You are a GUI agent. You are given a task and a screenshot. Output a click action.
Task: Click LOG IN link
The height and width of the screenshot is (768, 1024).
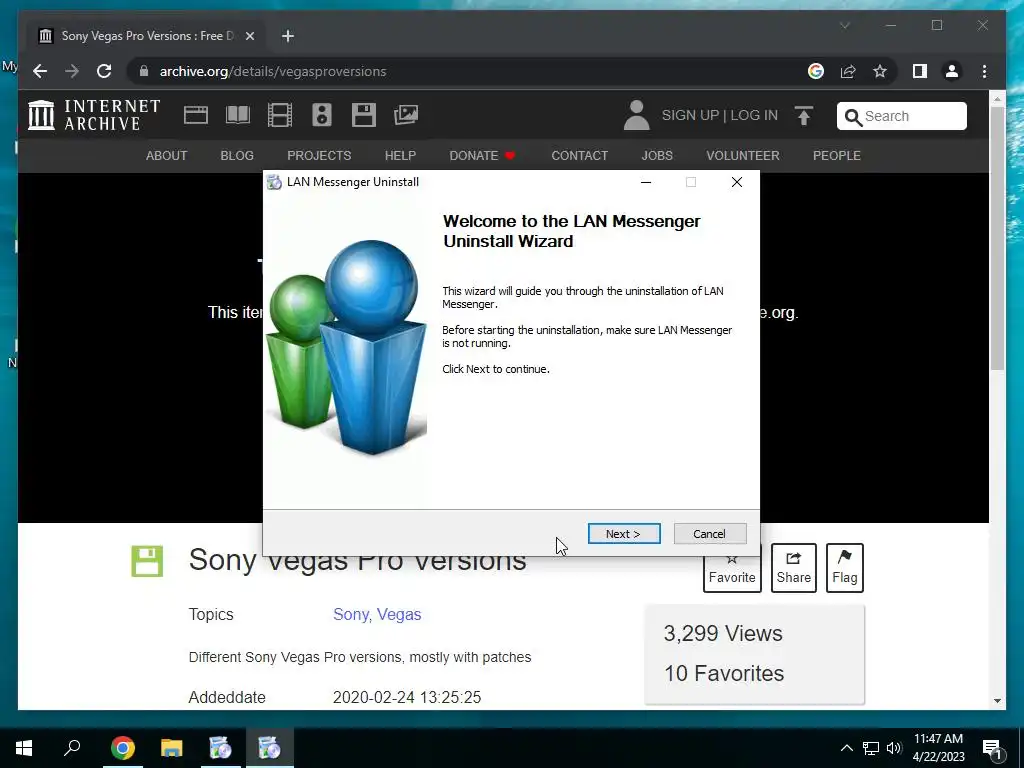[754, 116]
